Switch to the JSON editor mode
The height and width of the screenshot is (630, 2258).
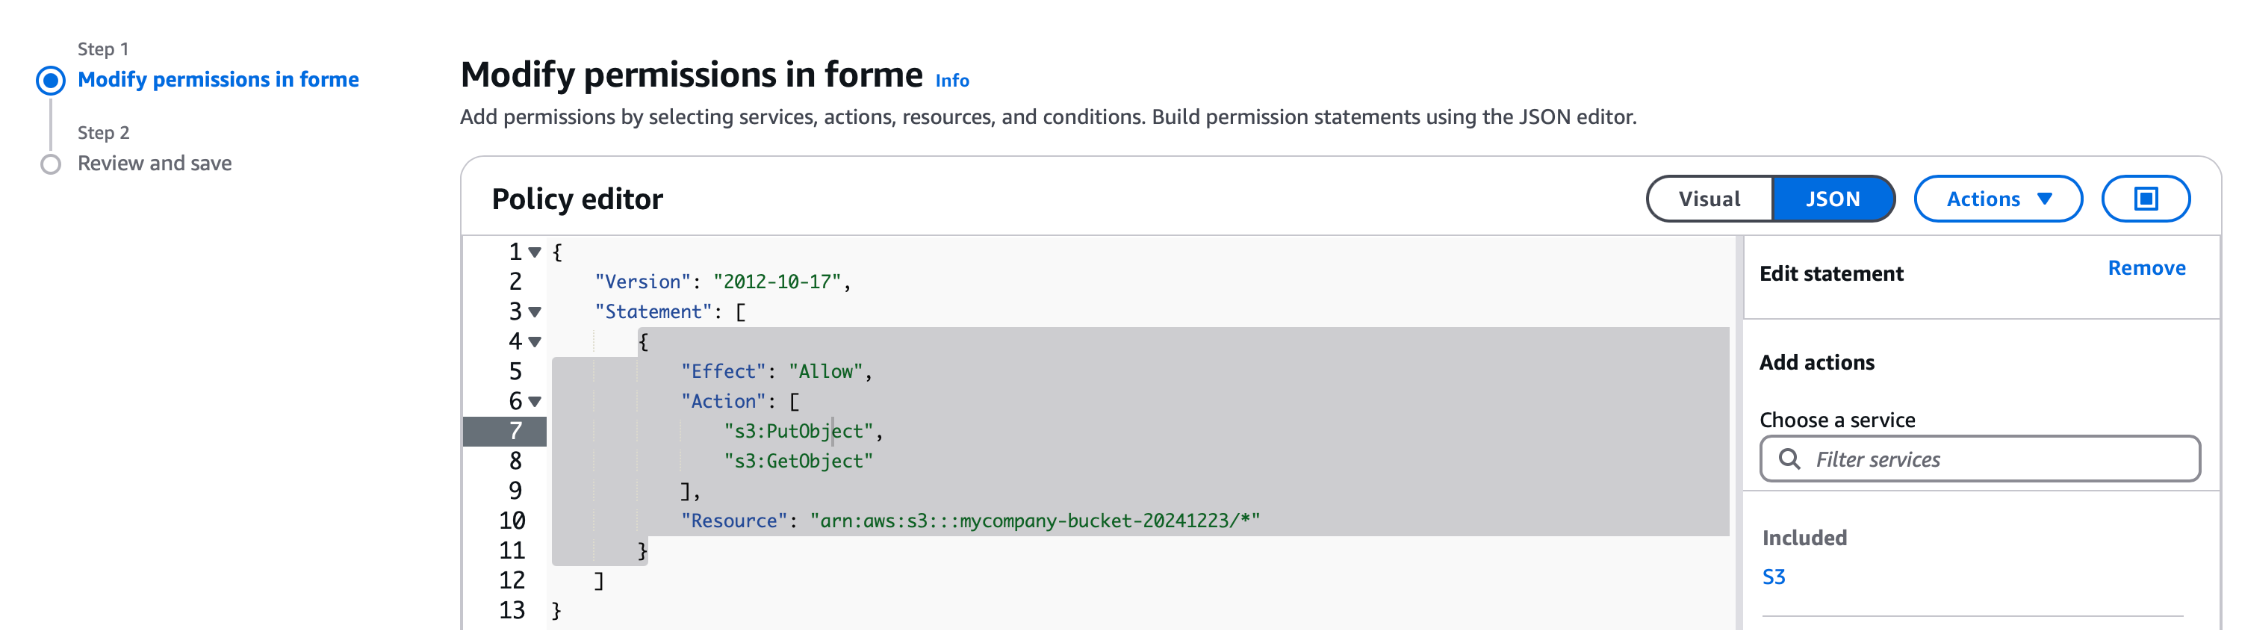point(1832,199)
